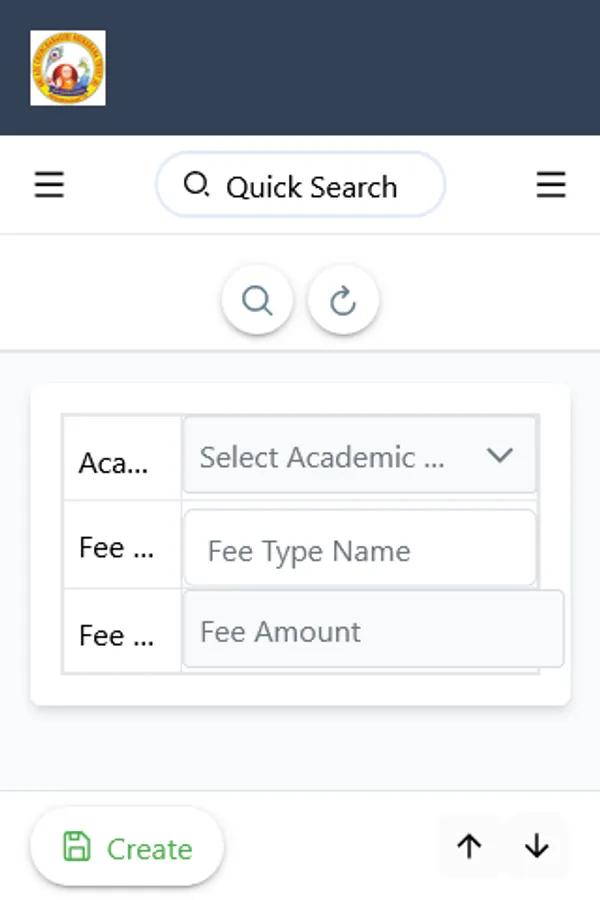
Task: Click the floppy disk icon on Create
Action: click(76, 847)
